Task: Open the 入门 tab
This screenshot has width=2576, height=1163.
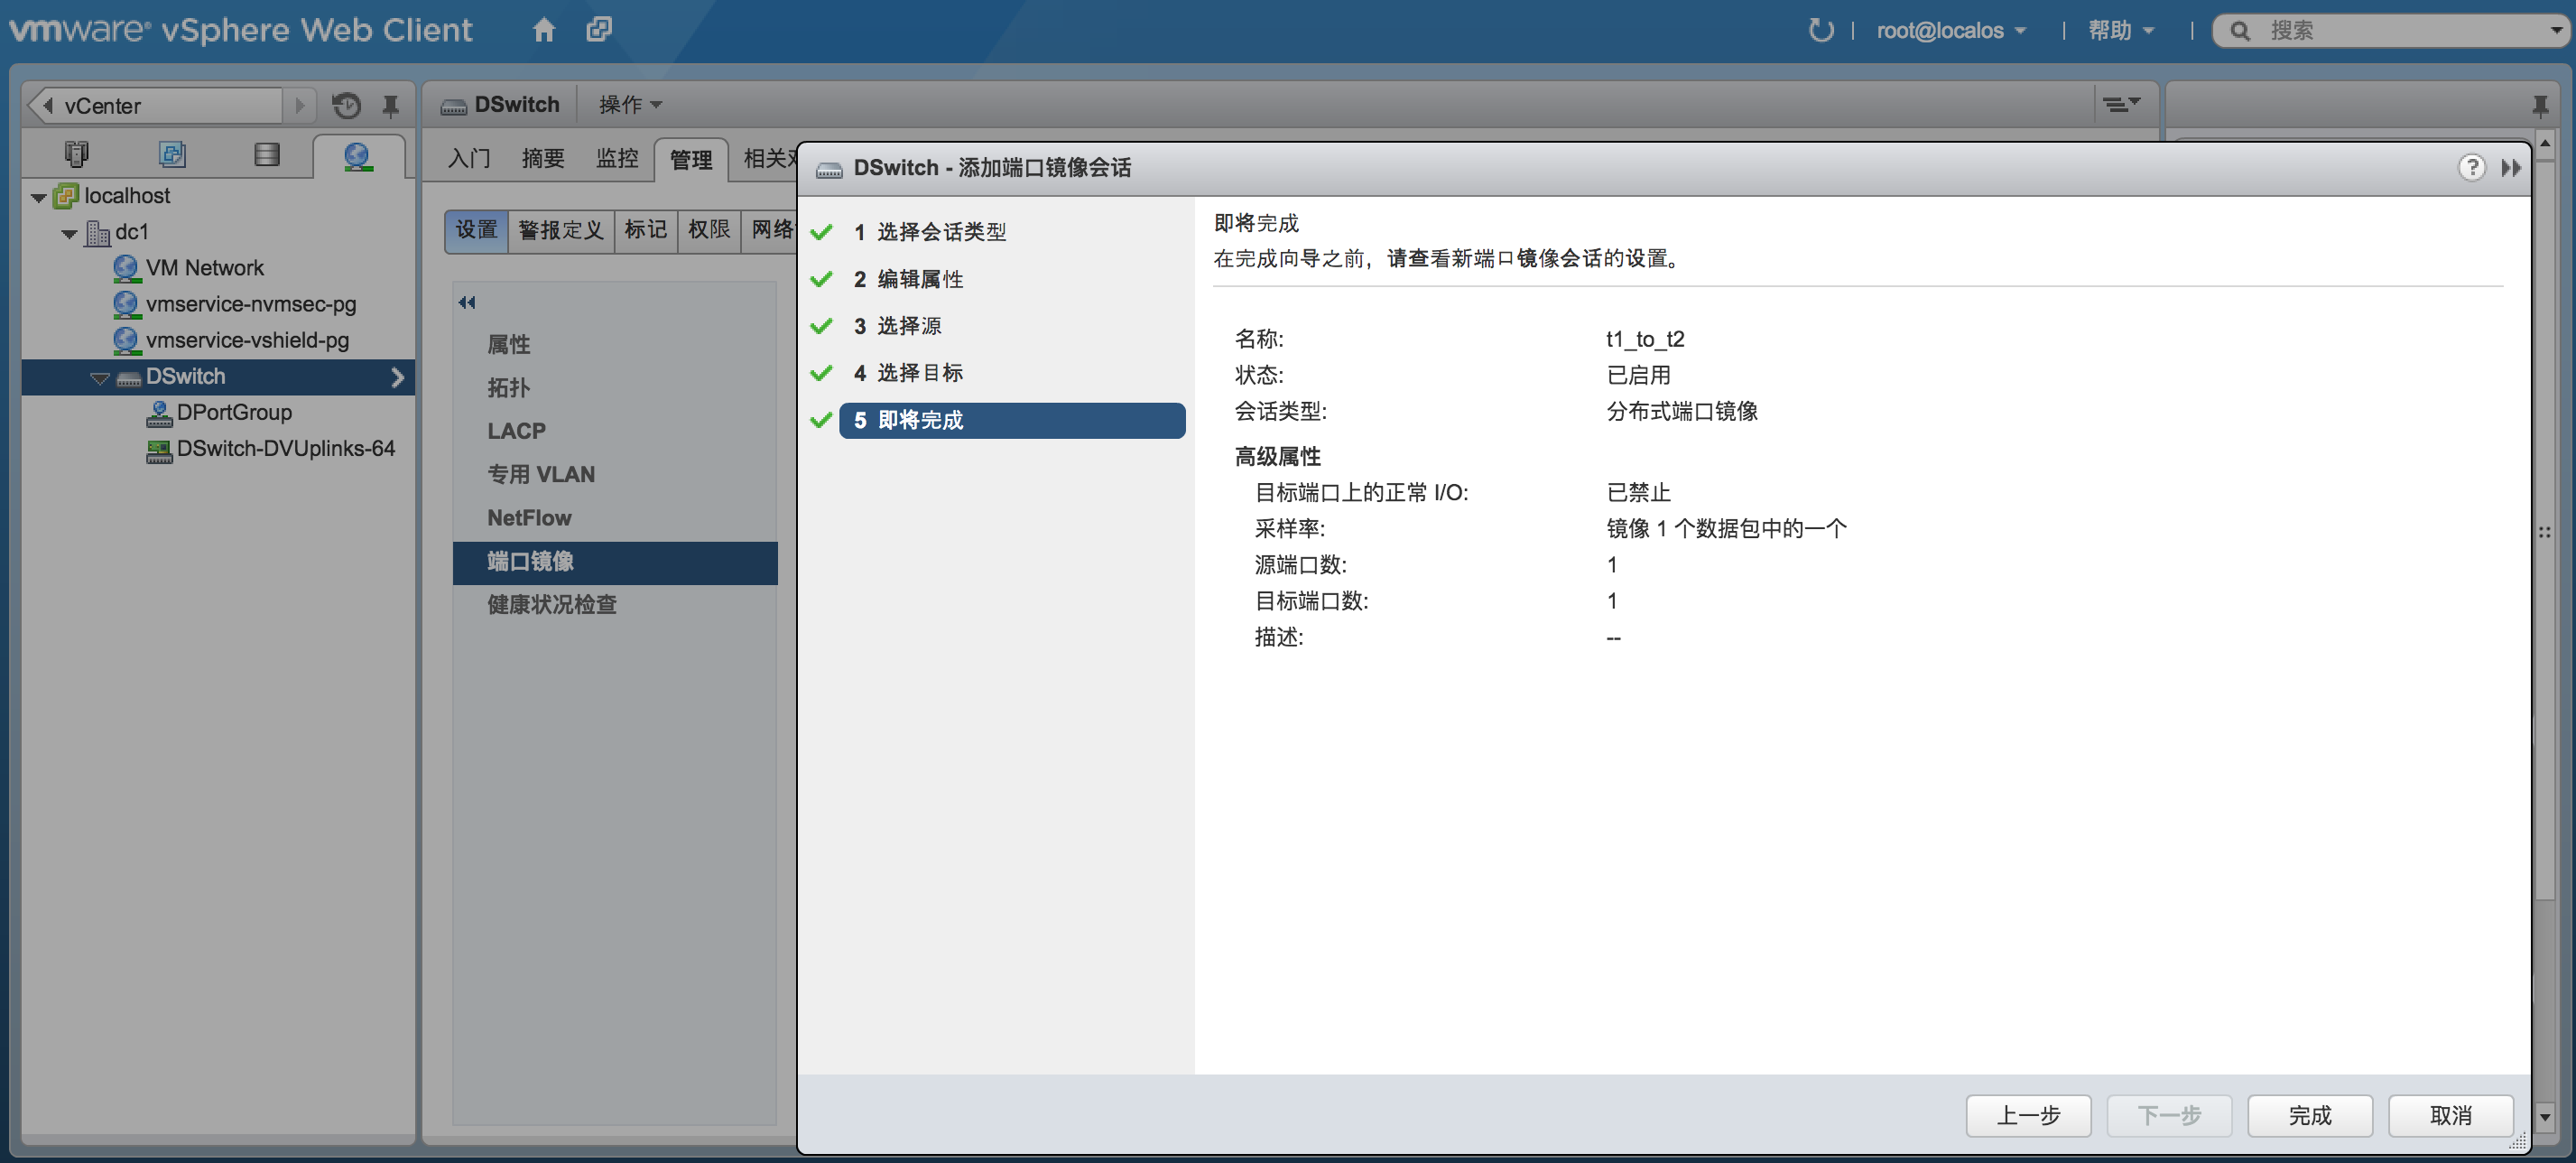Action: [469, 158]
